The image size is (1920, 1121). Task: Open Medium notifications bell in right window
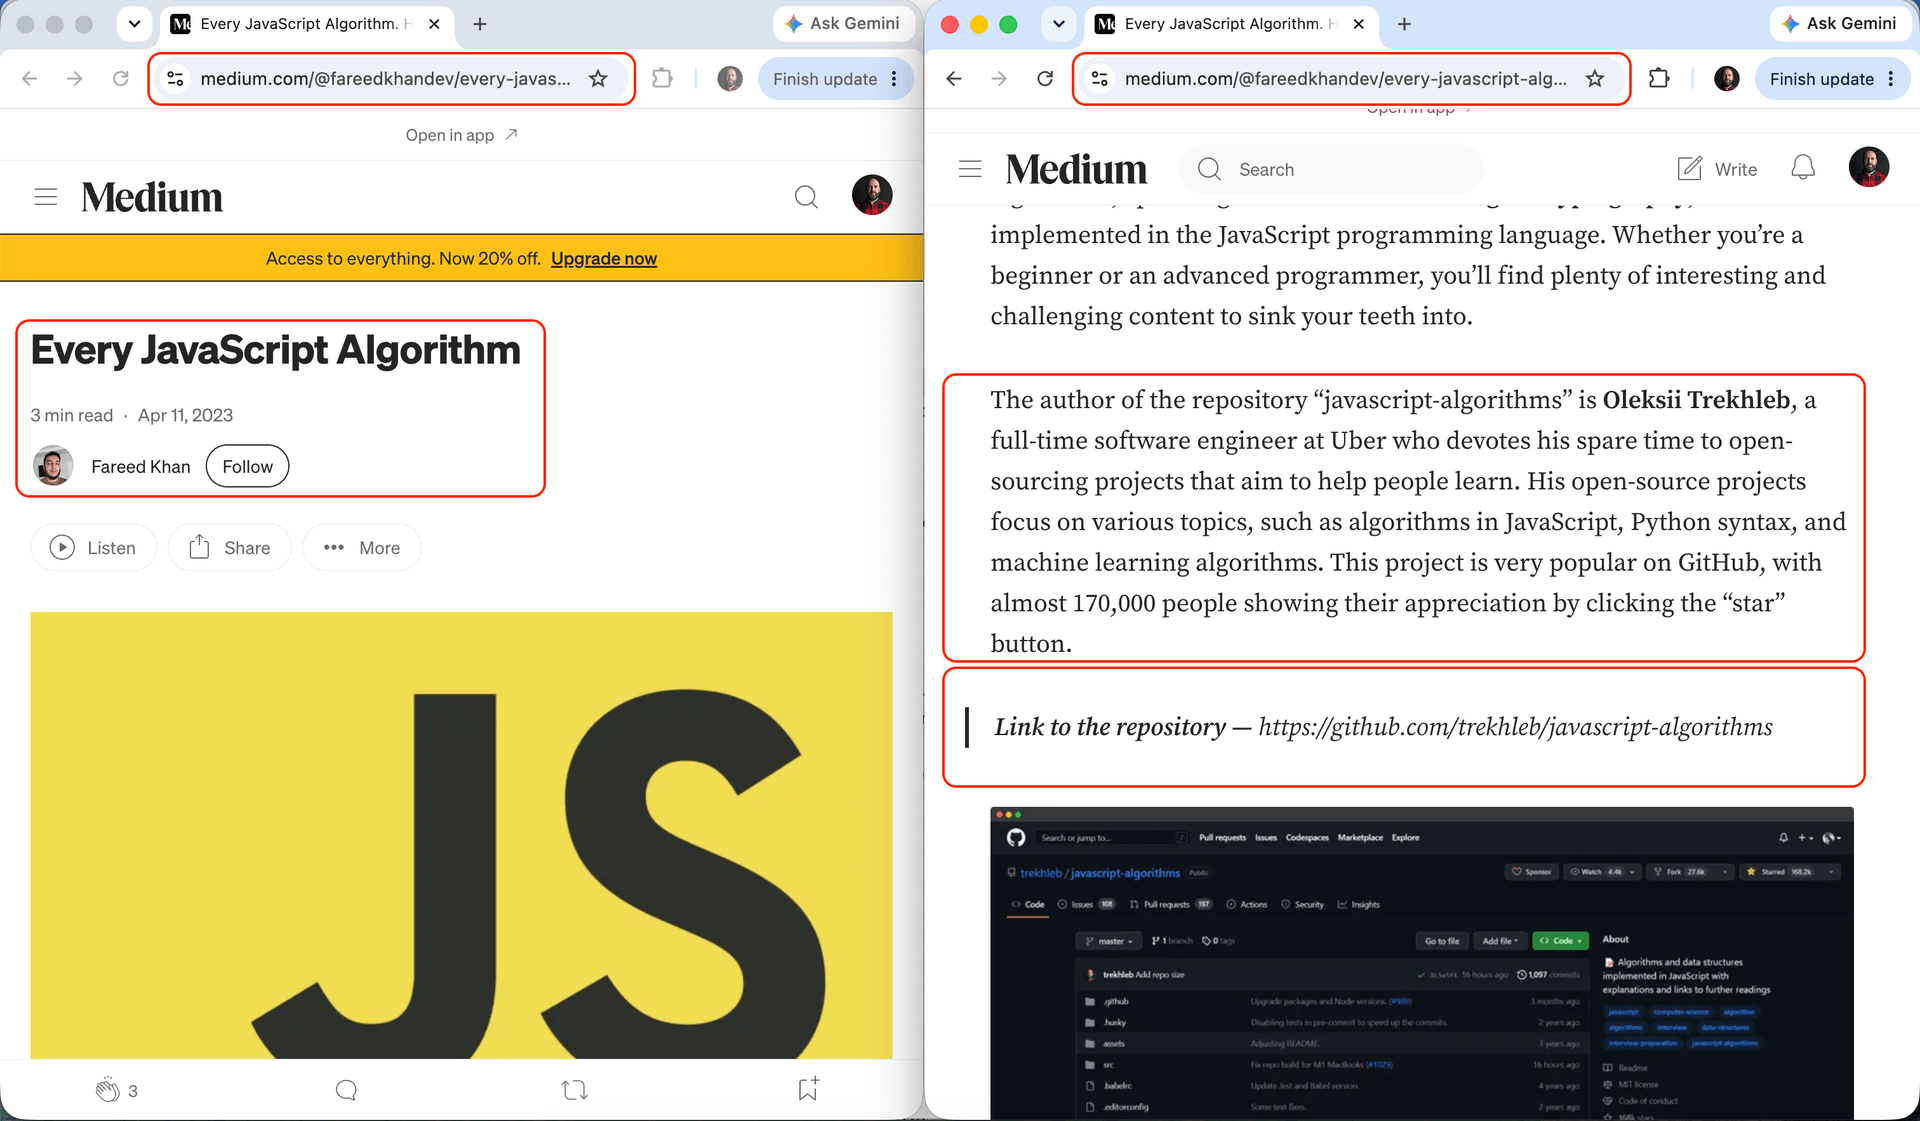point(1803,168)
